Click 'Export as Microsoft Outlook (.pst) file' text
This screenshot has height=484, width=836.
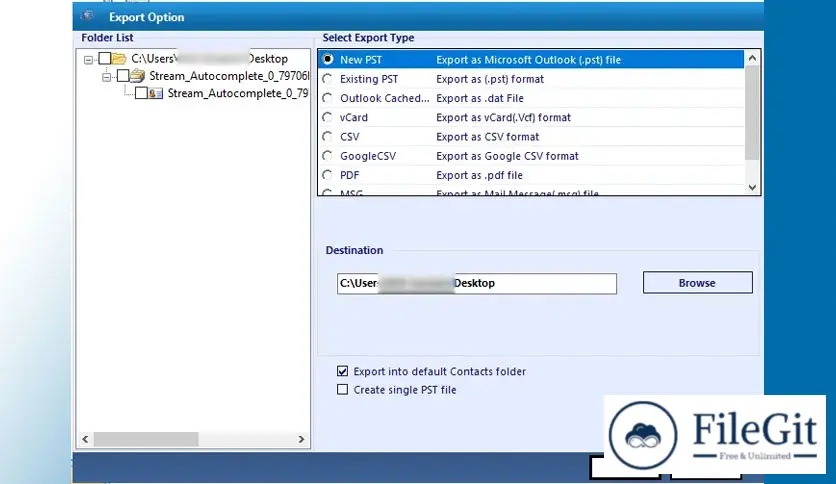(x=528, y=60)
